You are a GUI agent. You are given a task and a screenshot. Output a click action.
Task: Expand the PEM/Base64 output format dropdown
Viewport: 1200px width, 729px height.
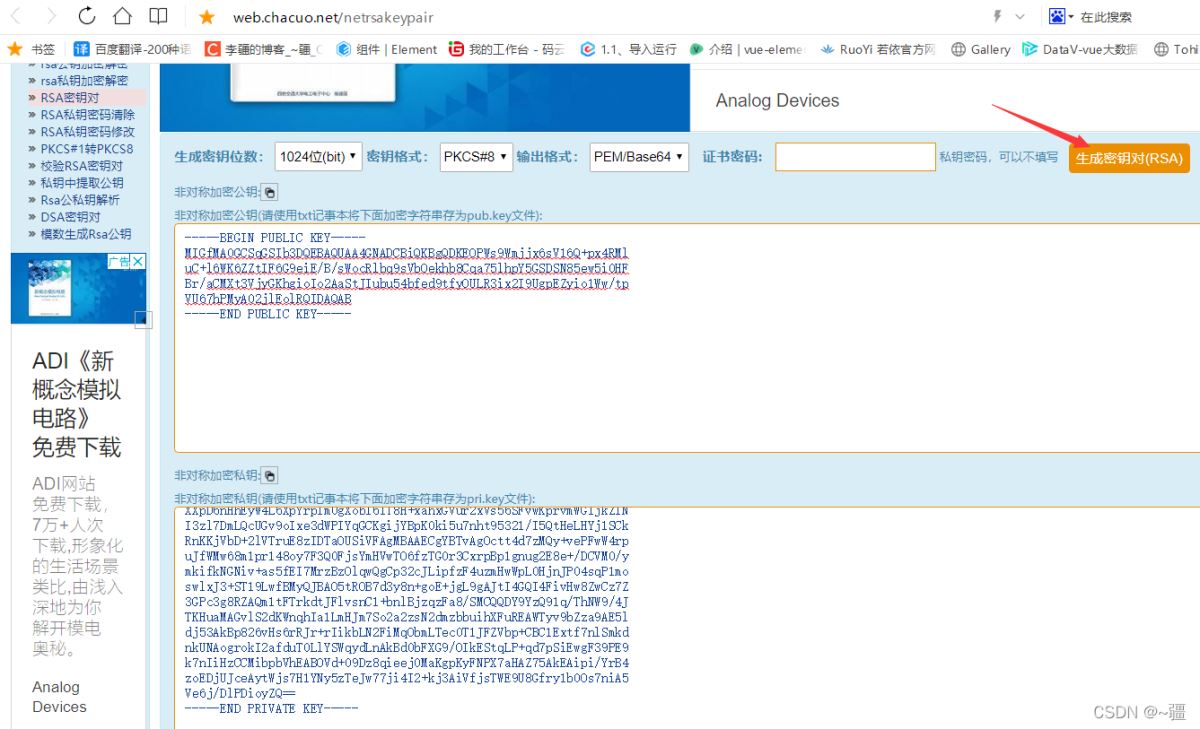pyautogui.click(x=639, y=157)
